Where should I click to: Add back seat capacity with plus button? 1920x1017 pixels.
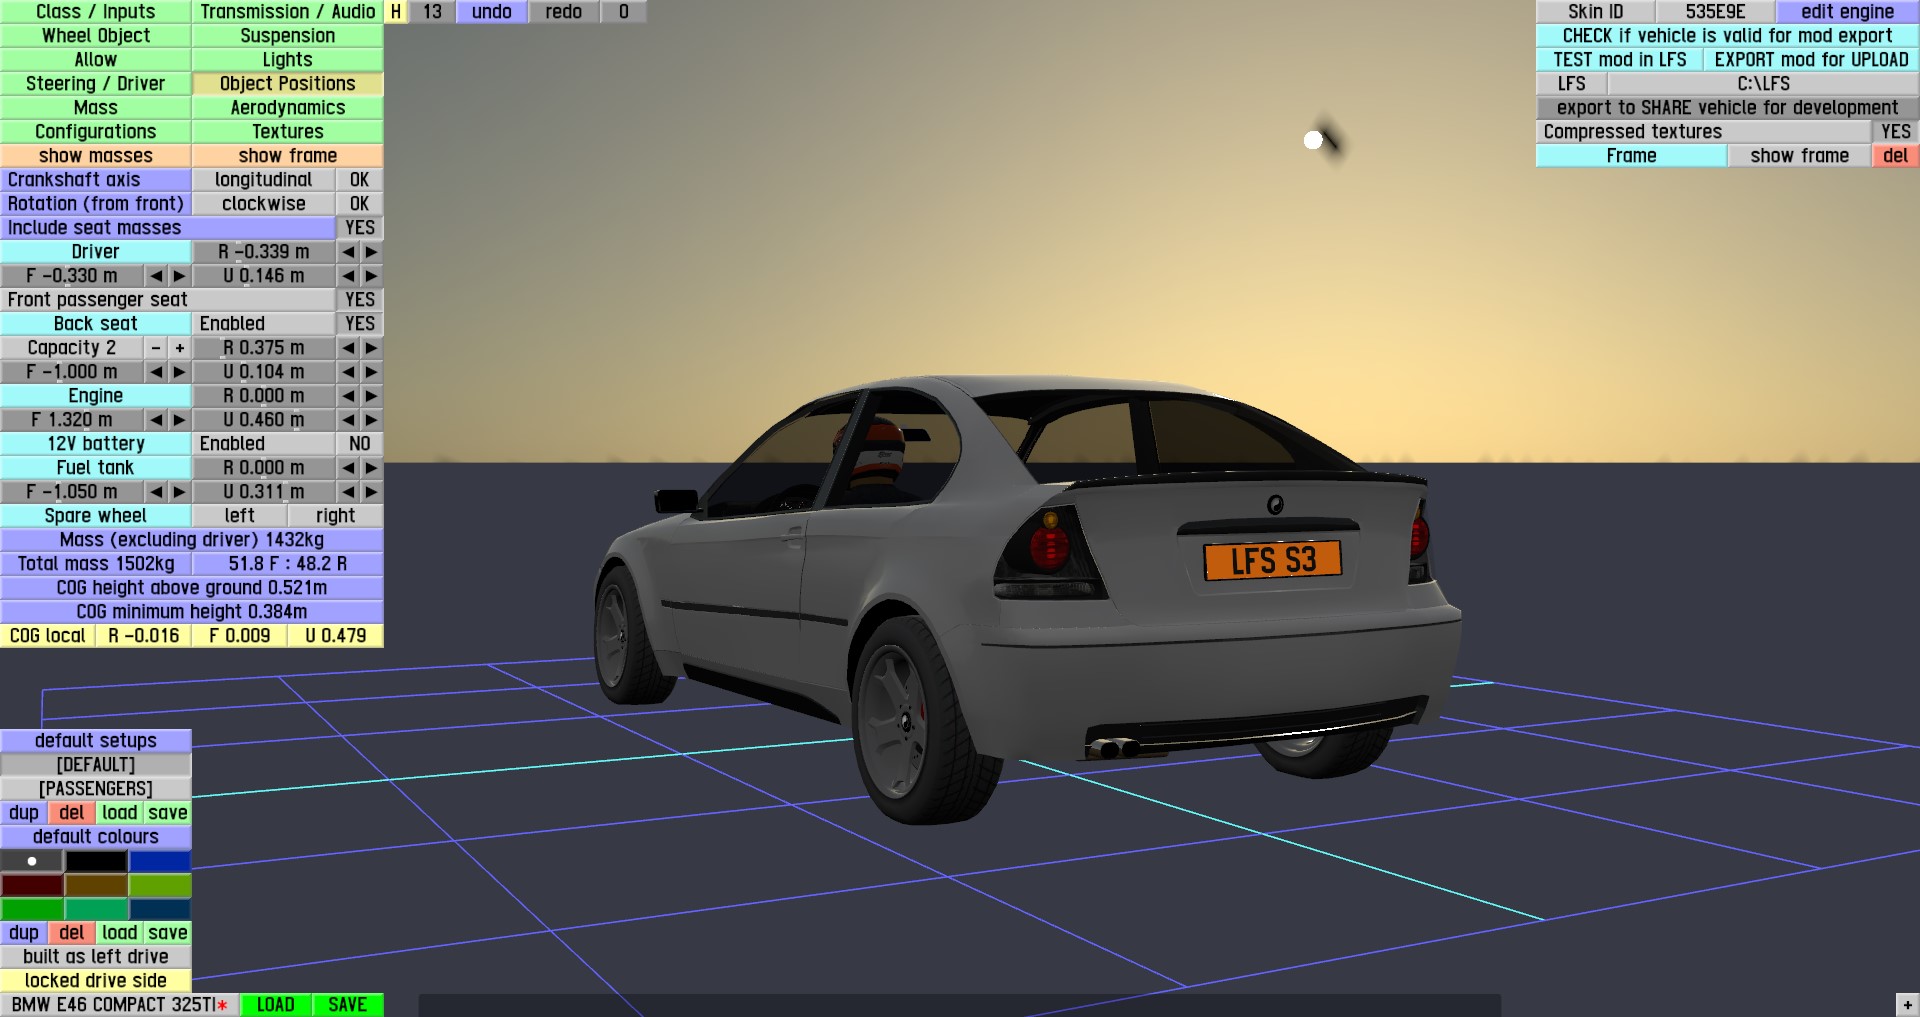click(180, 348)
